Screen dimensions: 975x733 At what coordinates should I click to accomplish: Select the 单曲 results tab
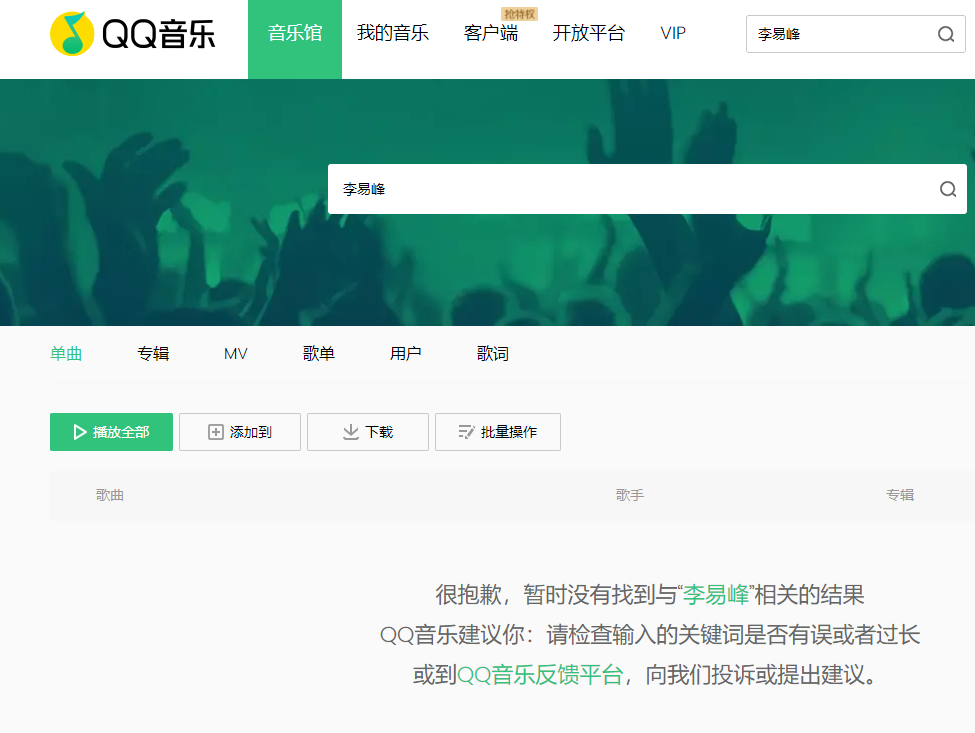(x=66, y=354)
